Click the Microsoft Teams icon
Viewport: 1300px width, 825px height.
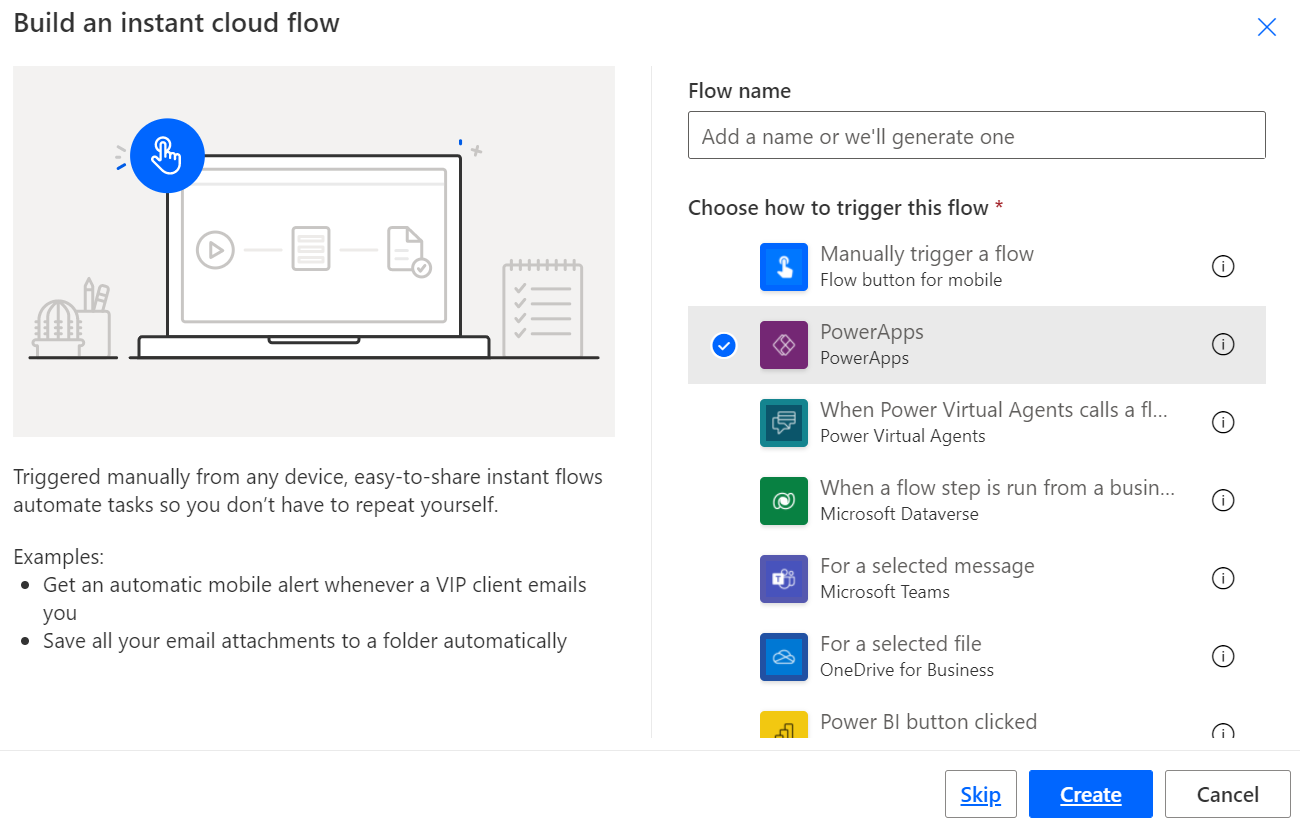[x=784, y=579]
